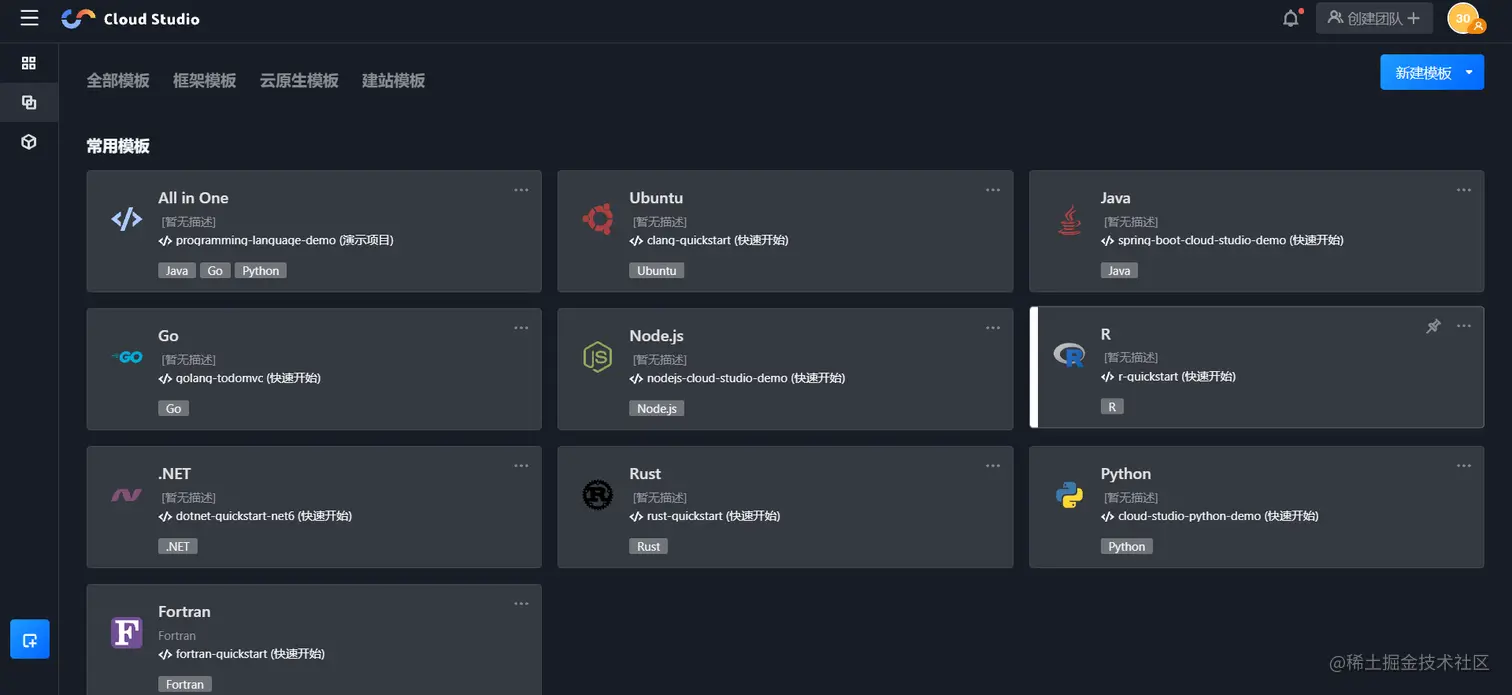Open more options on Node.js card
1512x695 pixels.
993,328
